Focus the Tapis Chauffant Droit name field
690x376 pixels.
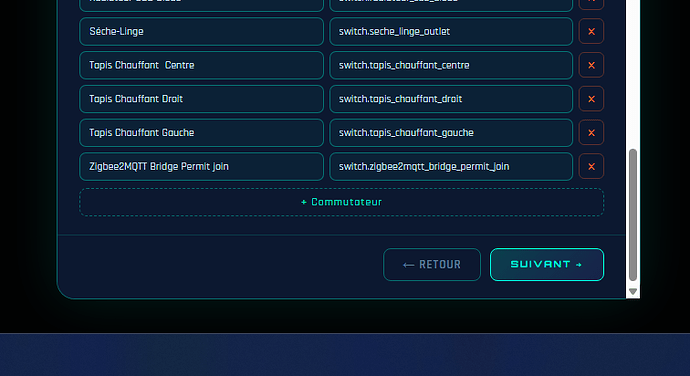202,99
